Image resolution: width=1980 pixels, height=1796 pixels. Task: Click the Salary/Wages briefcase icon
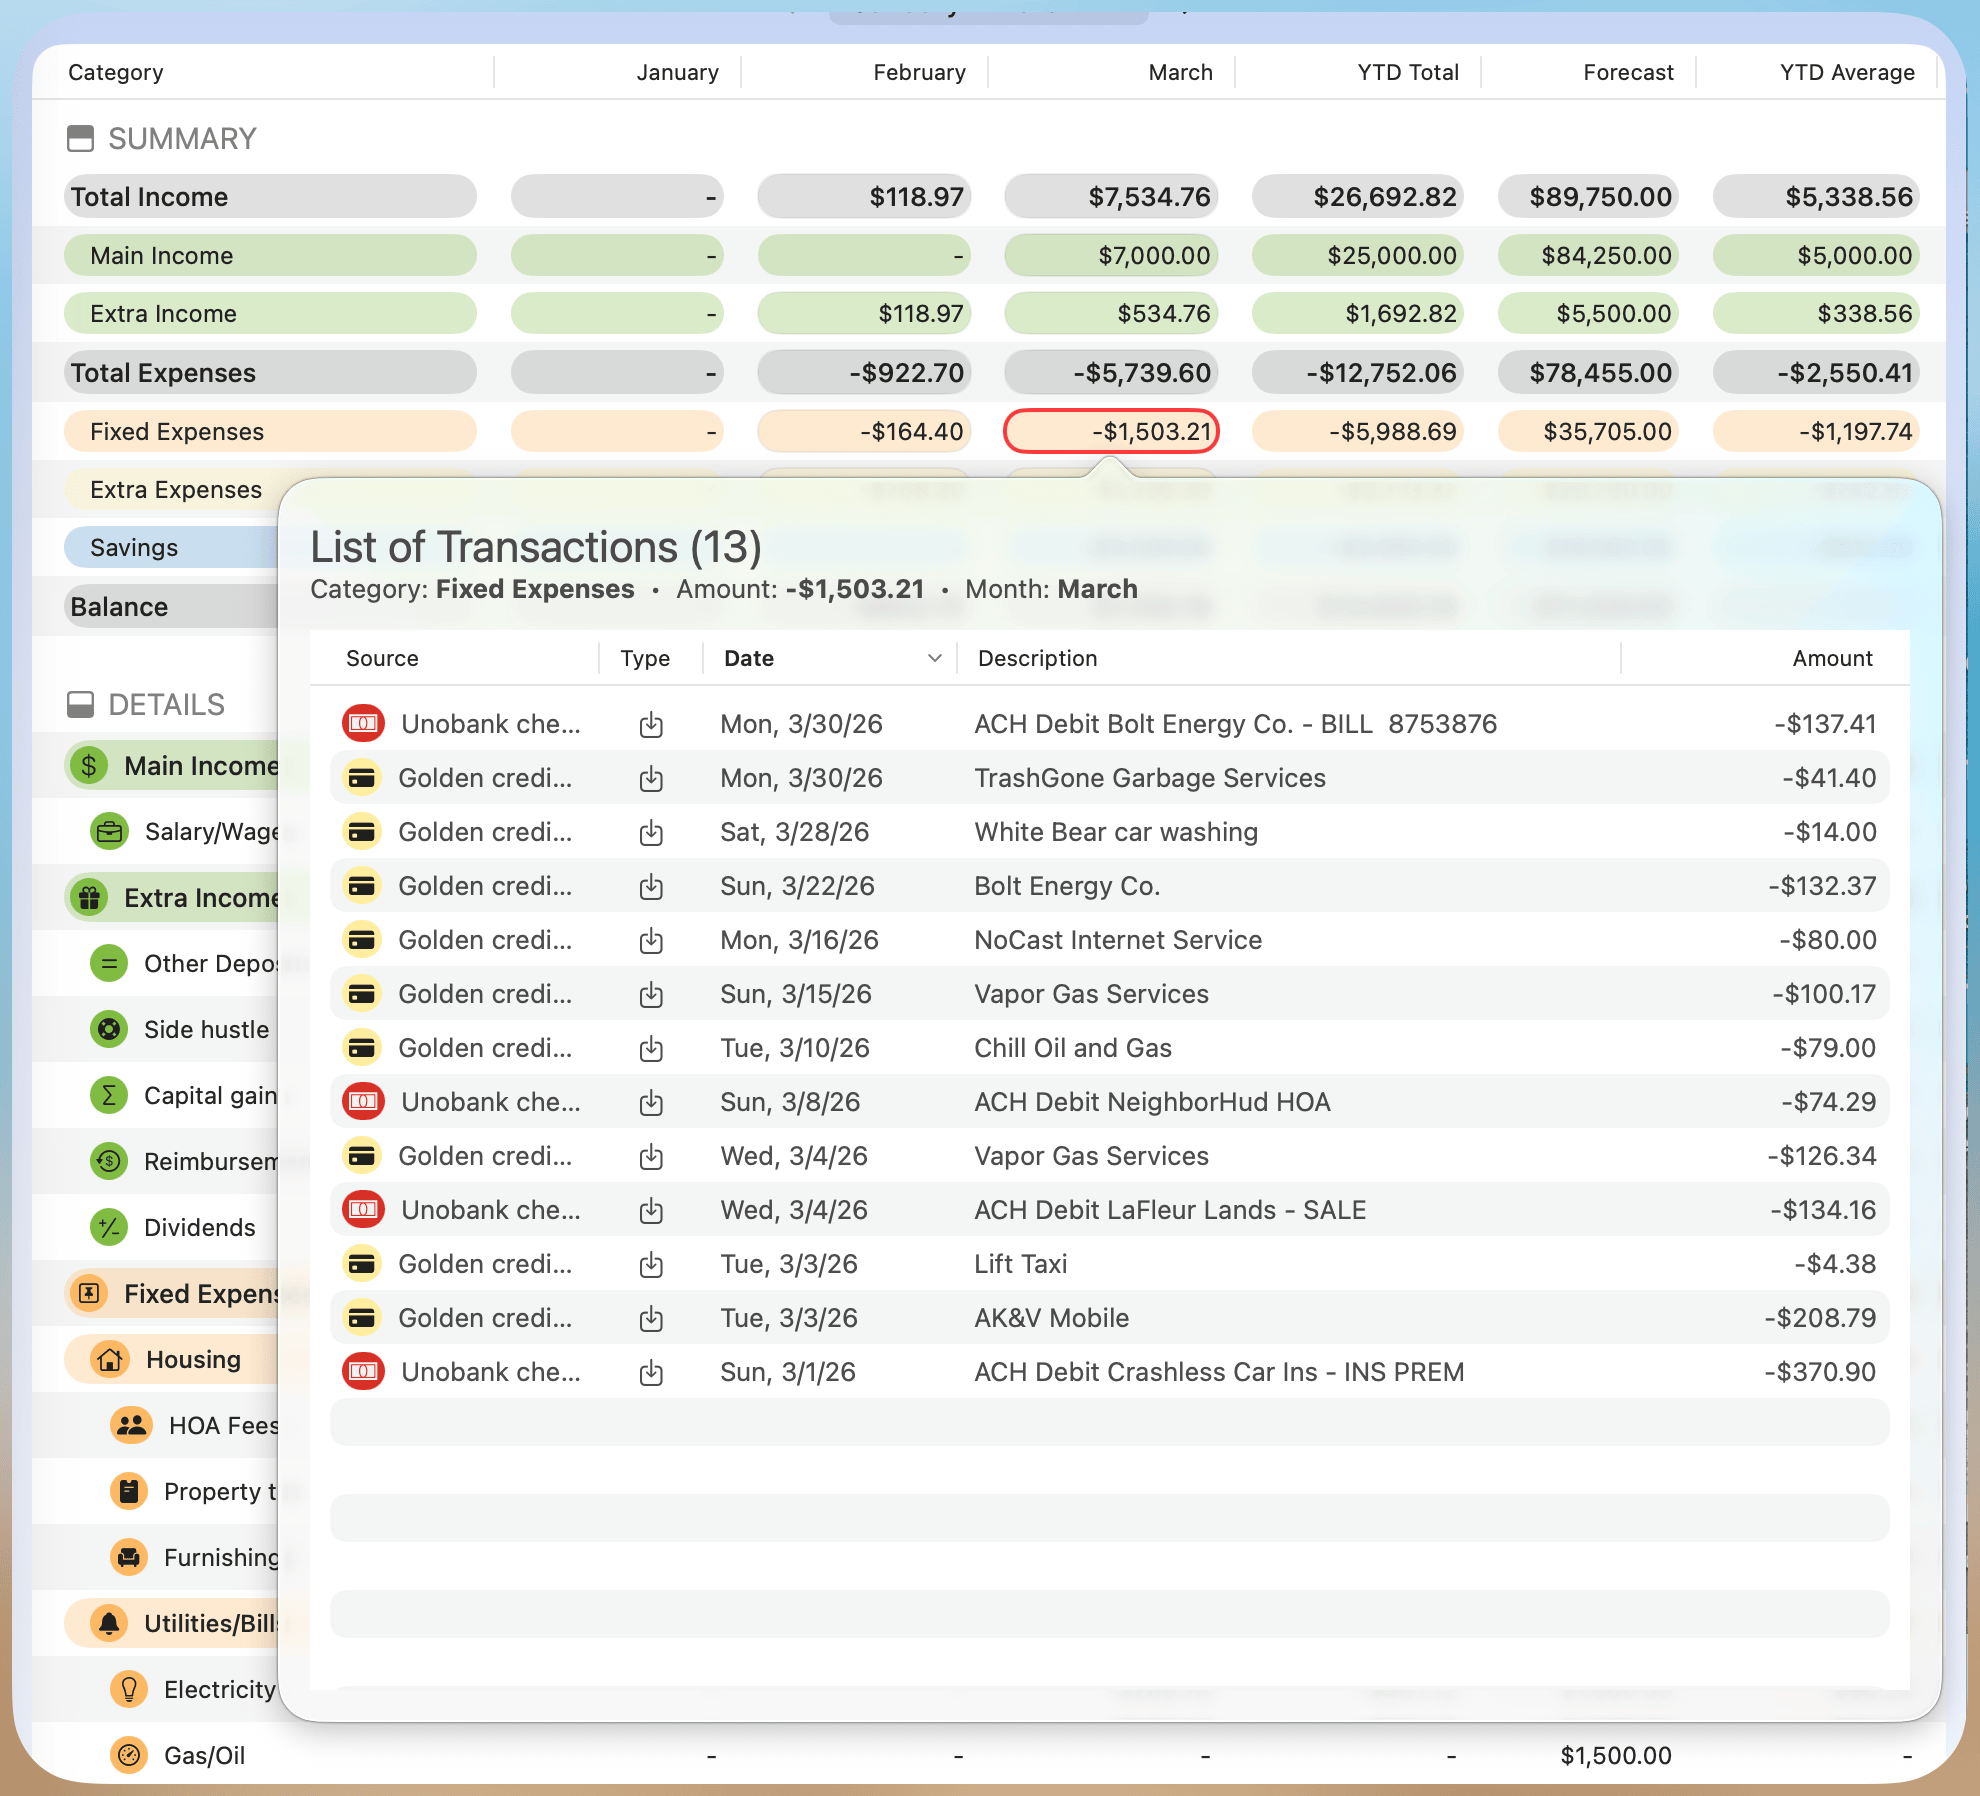[109, 831]
